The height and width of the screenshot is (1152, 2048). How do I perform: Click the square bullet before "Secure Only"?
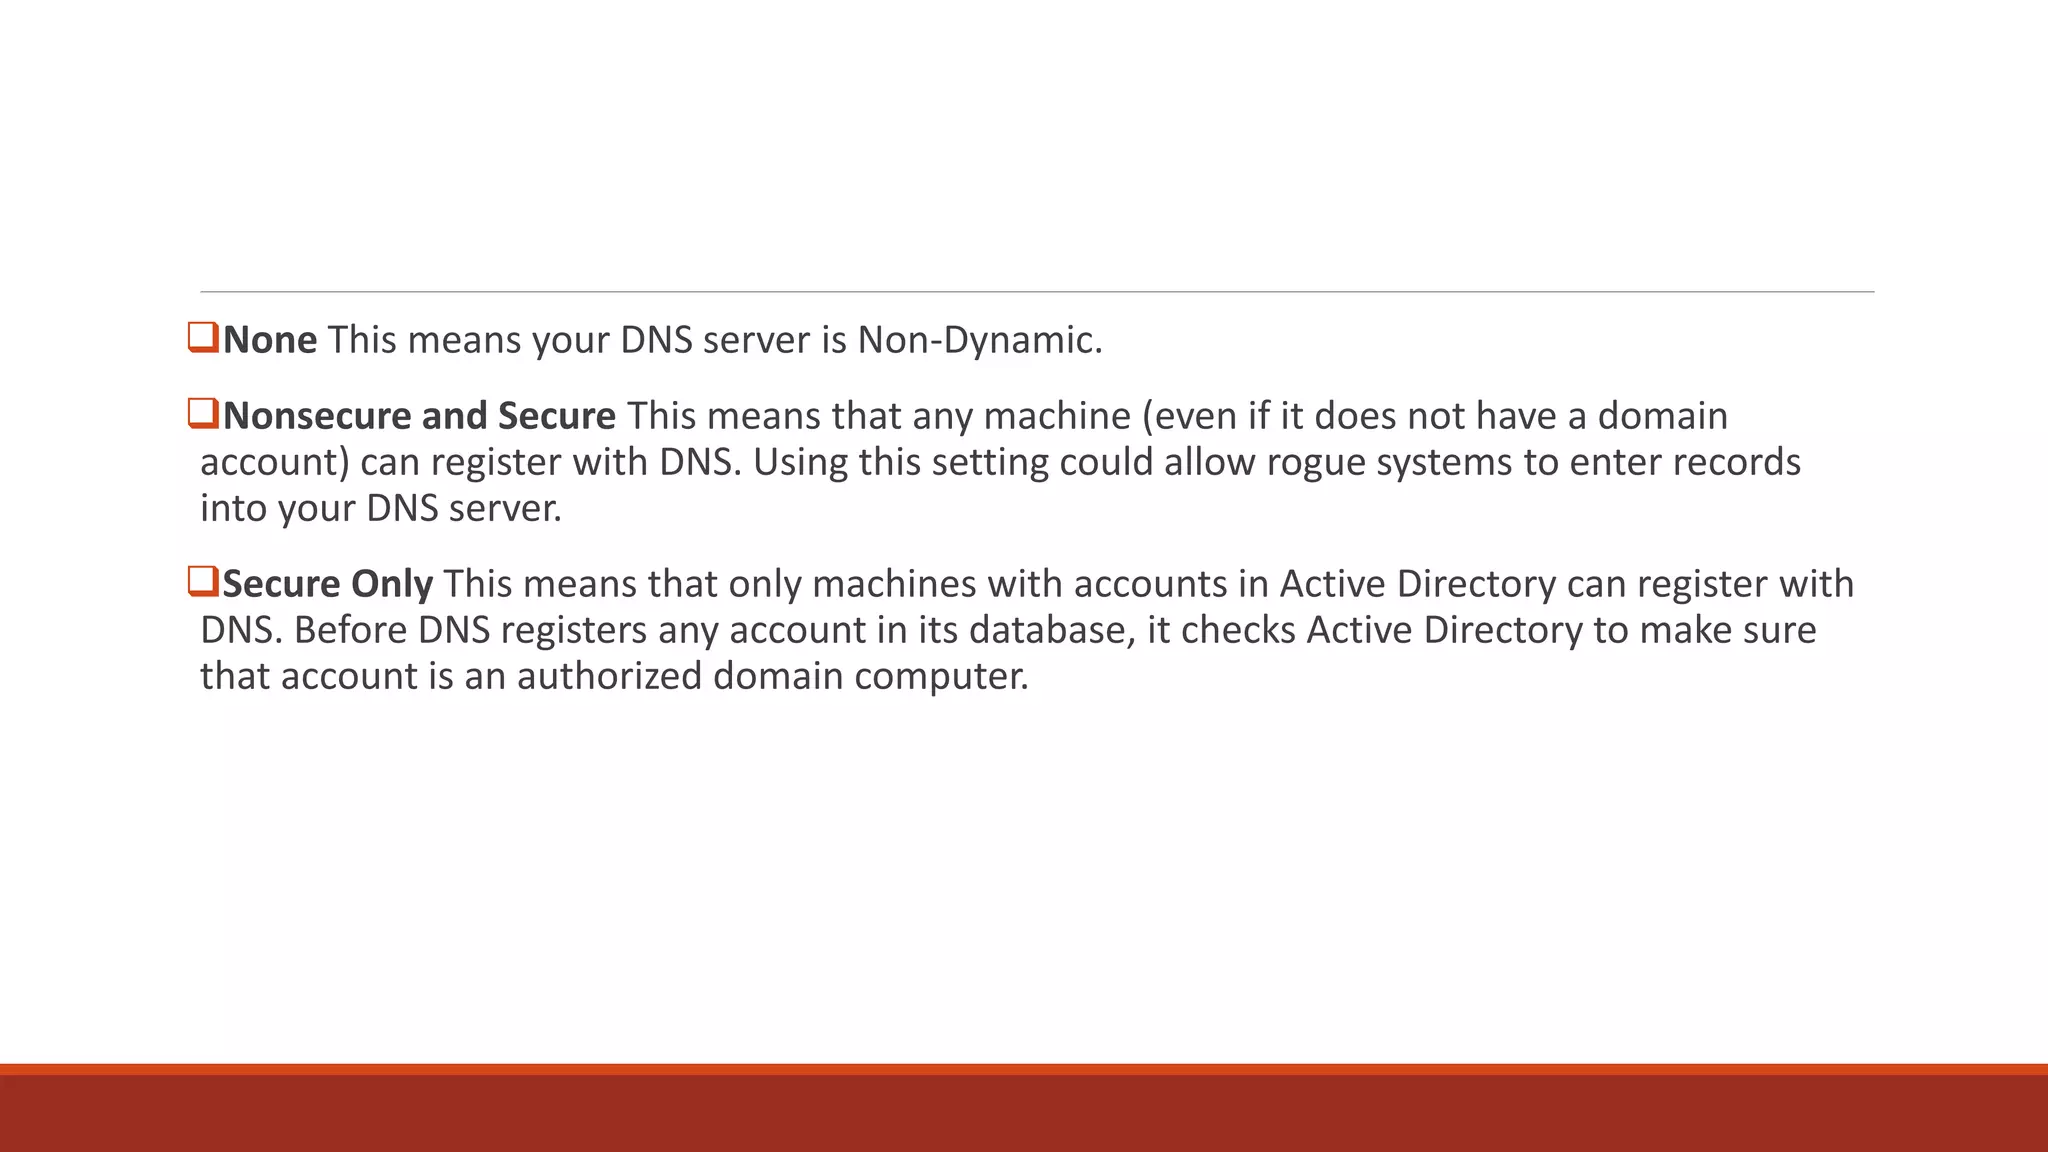(203, 581)
